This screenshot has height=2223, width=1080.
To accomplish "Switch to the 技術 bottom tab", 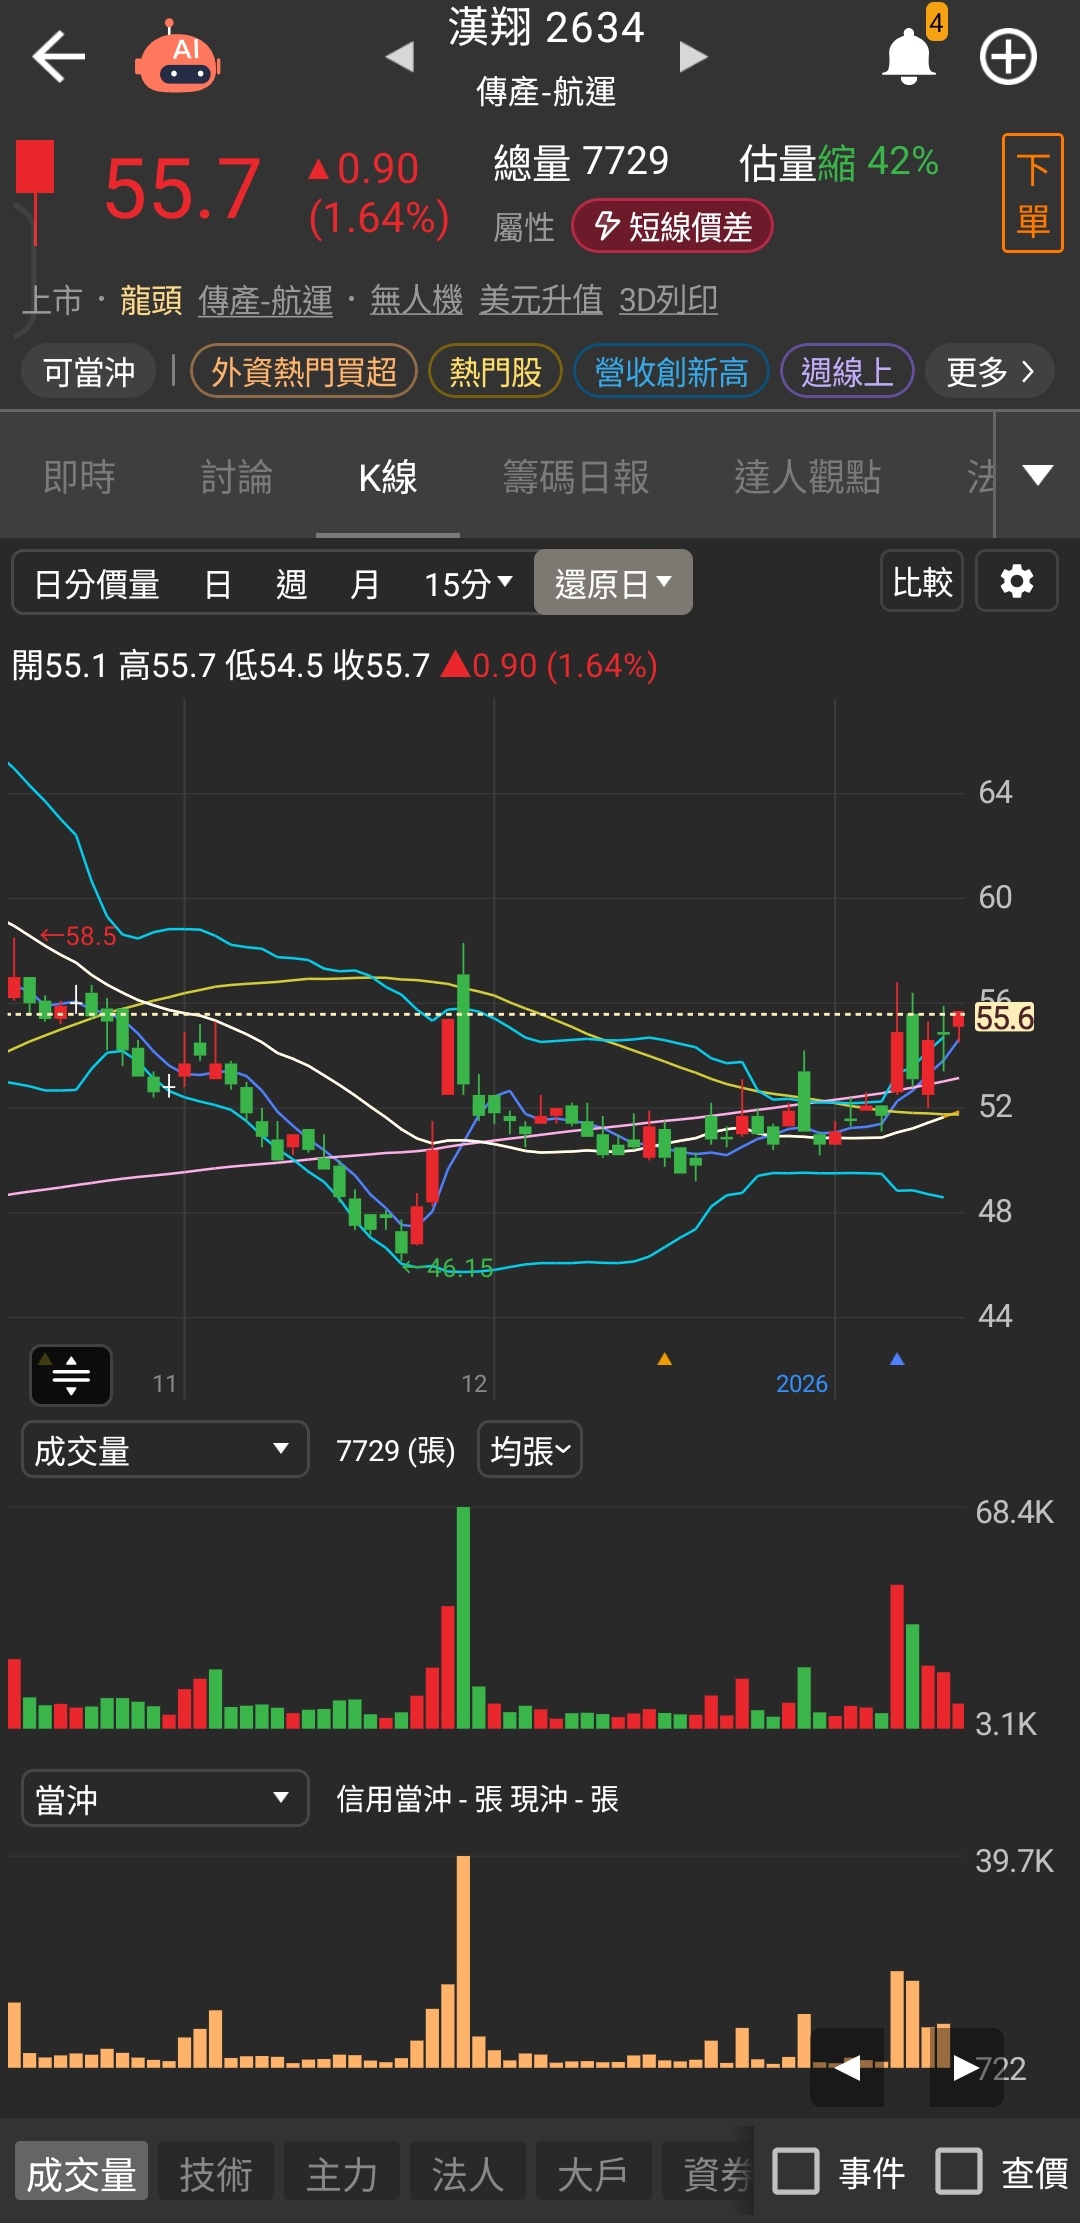I will pos(216,2173).
